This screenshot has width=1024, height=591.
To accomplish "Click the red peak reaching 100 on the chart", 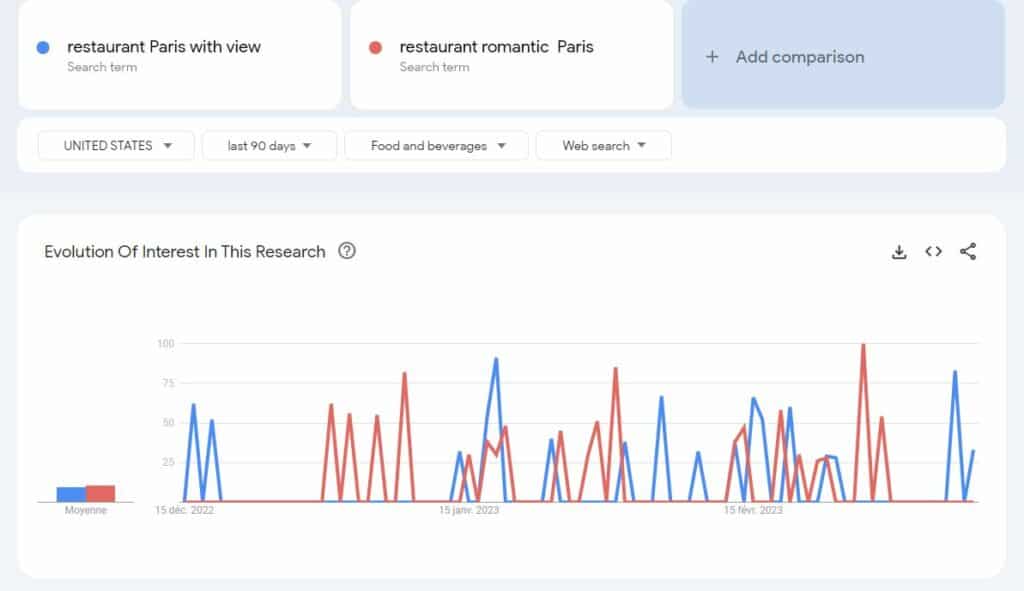I will [x=862, y=345].
